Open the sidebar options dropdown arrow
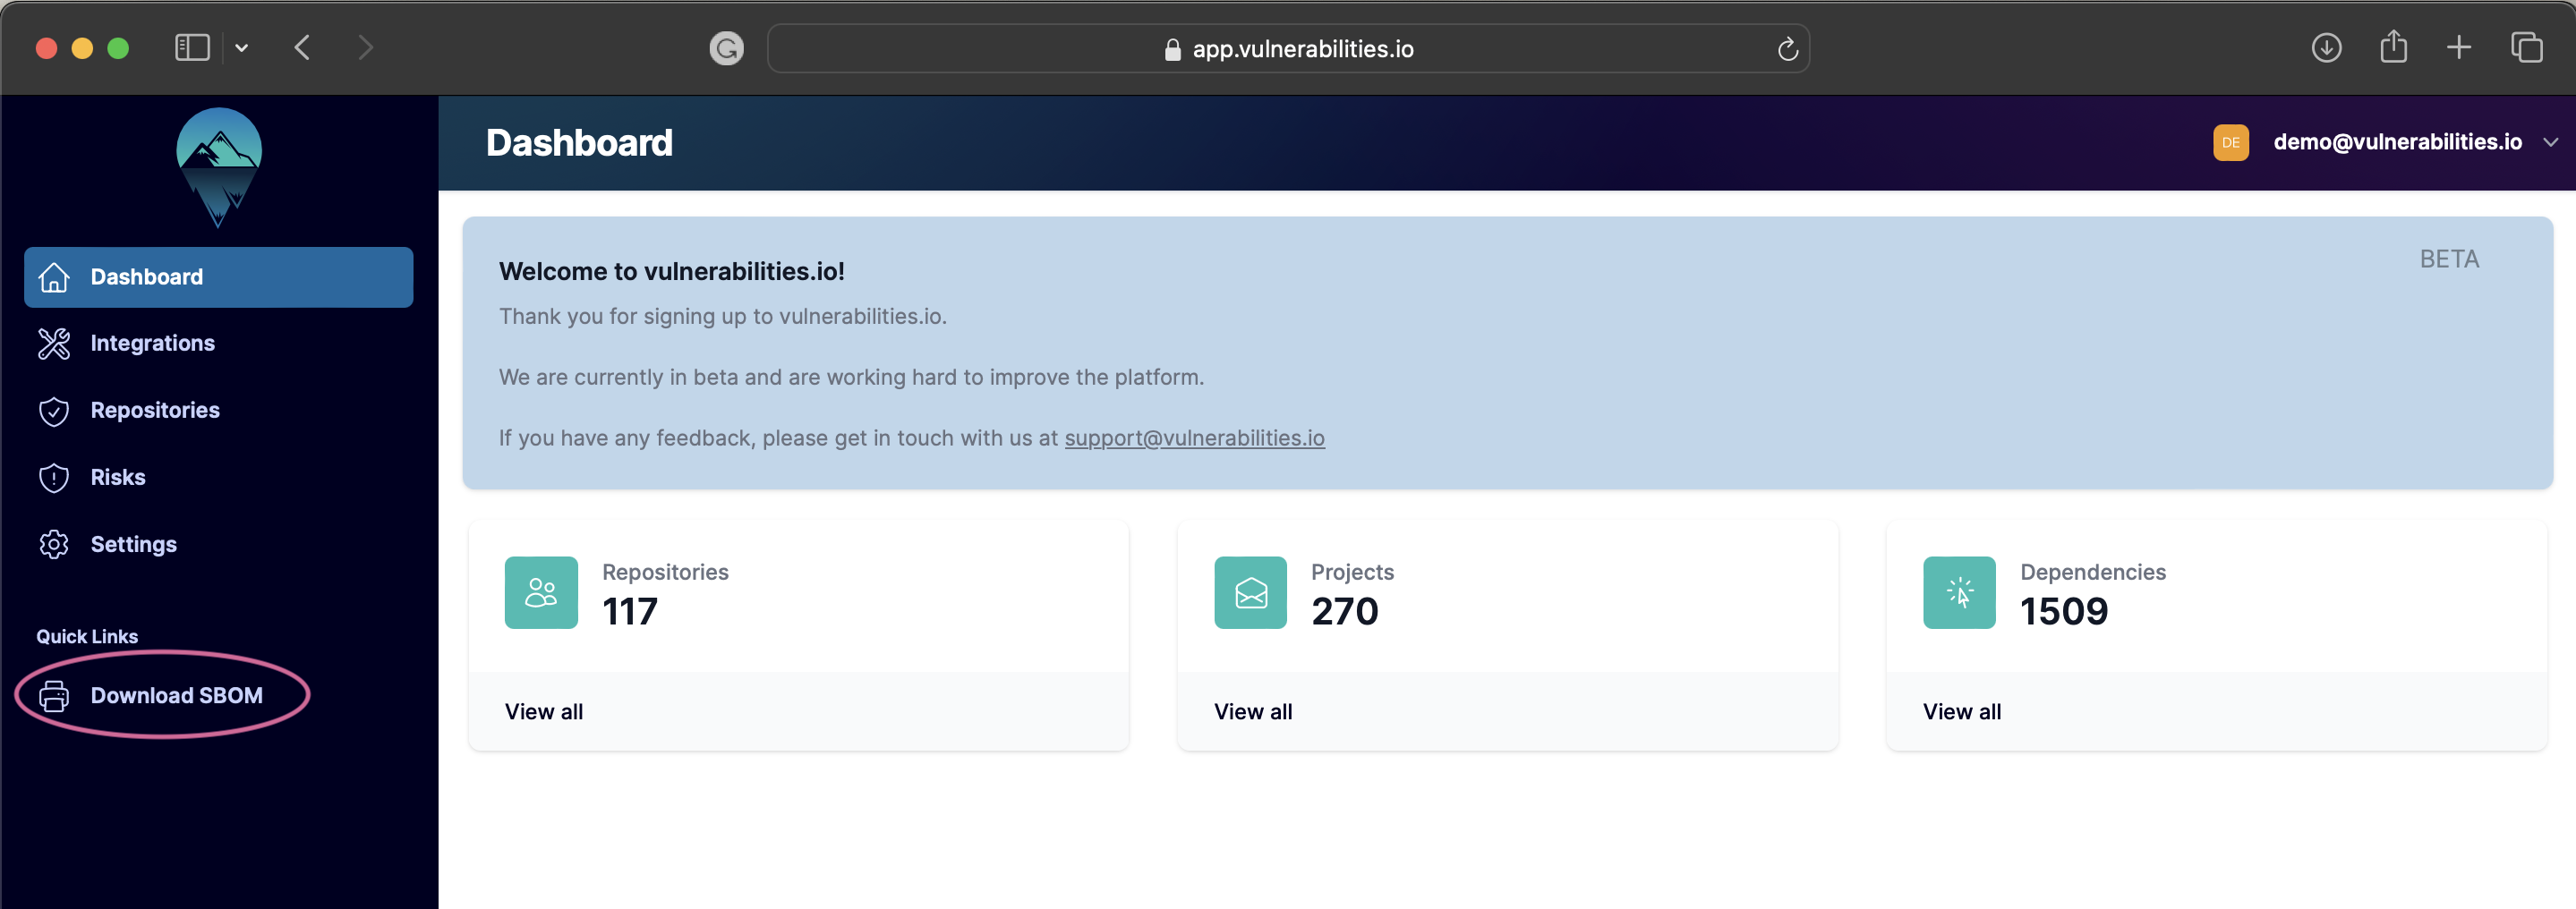The image size is (2576, 909). (241, 48)
